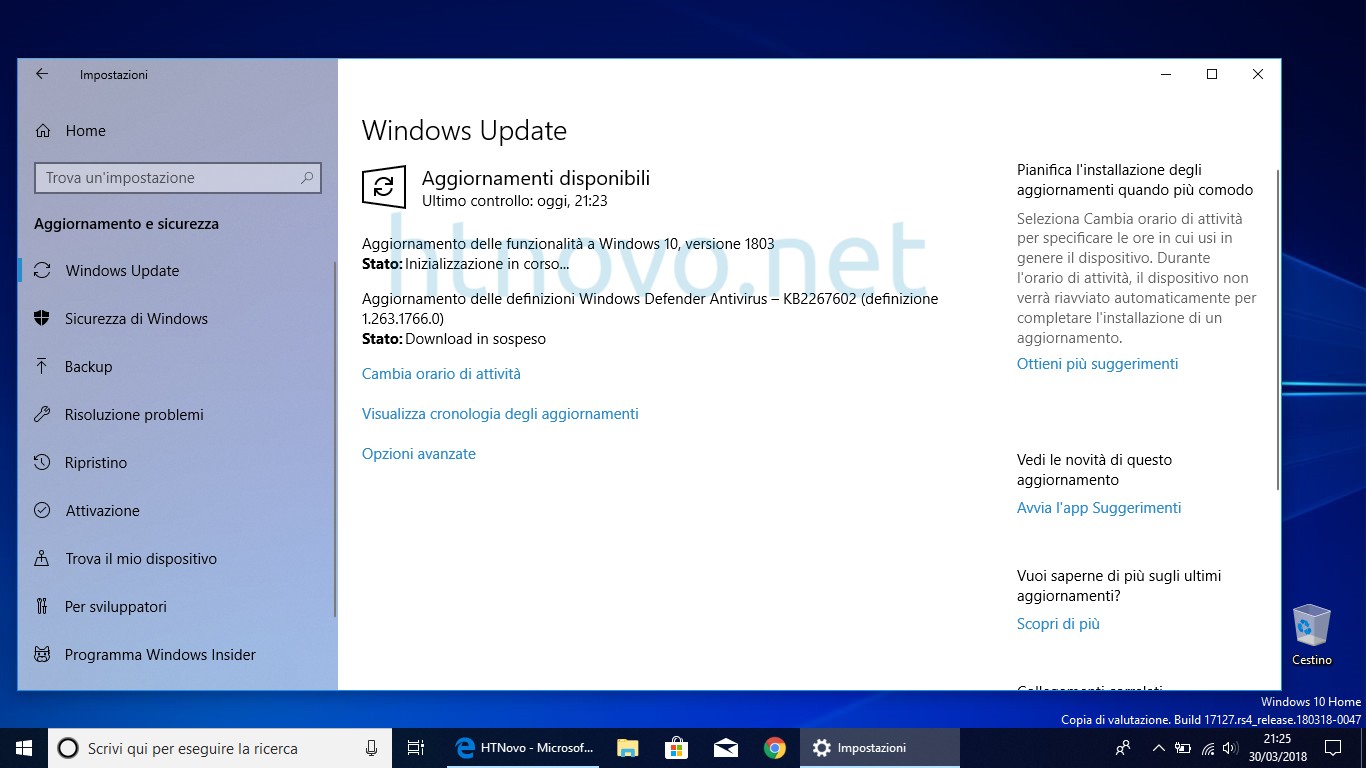Open Ripristino using its restore-clock icon
Image resolution: width=1366 pixels, height=768 pixels.
[x=41, y=462]
